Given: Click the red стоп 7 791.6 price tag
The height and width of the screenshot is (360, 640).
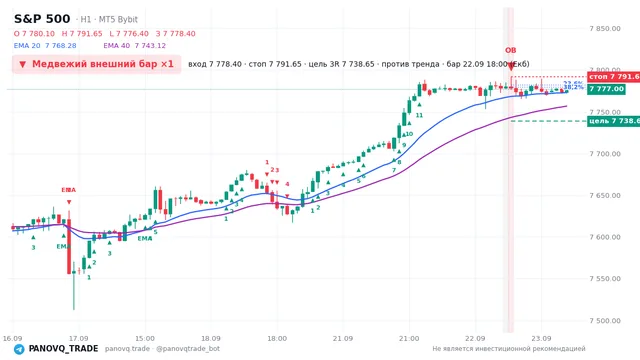Looking at the screenshot, I should point(613,76).
